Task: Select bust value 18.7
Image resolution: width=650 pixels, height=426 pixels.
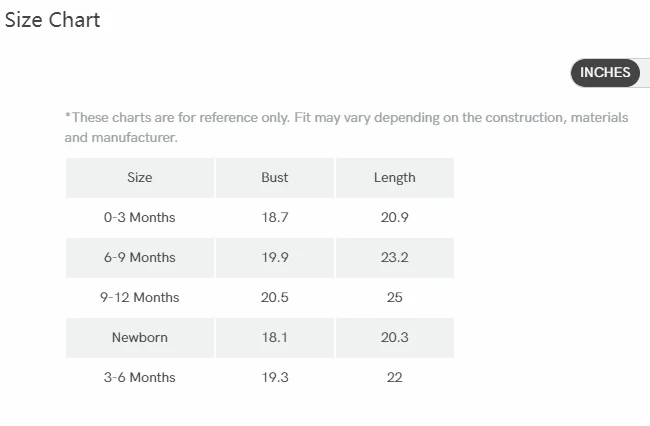Action: pos(275,217)
